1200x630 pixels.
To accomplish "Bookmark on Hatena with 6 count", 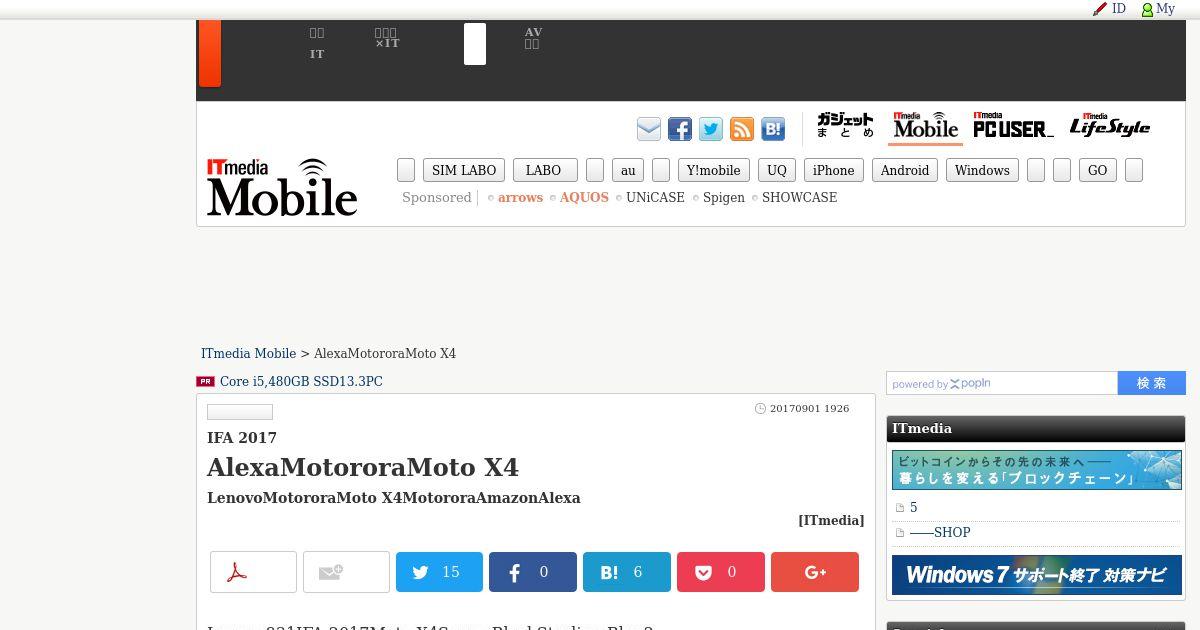I will pos(626,572).
